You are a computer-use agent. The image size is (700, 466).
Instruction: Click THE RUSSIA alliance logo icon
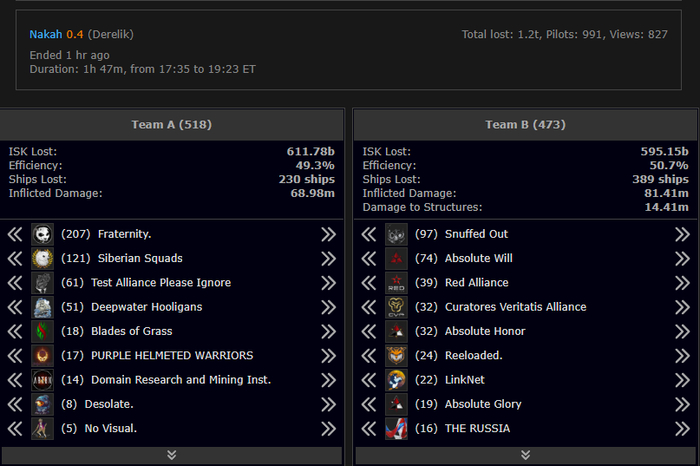pyautogui.click(x=397, y=428)
